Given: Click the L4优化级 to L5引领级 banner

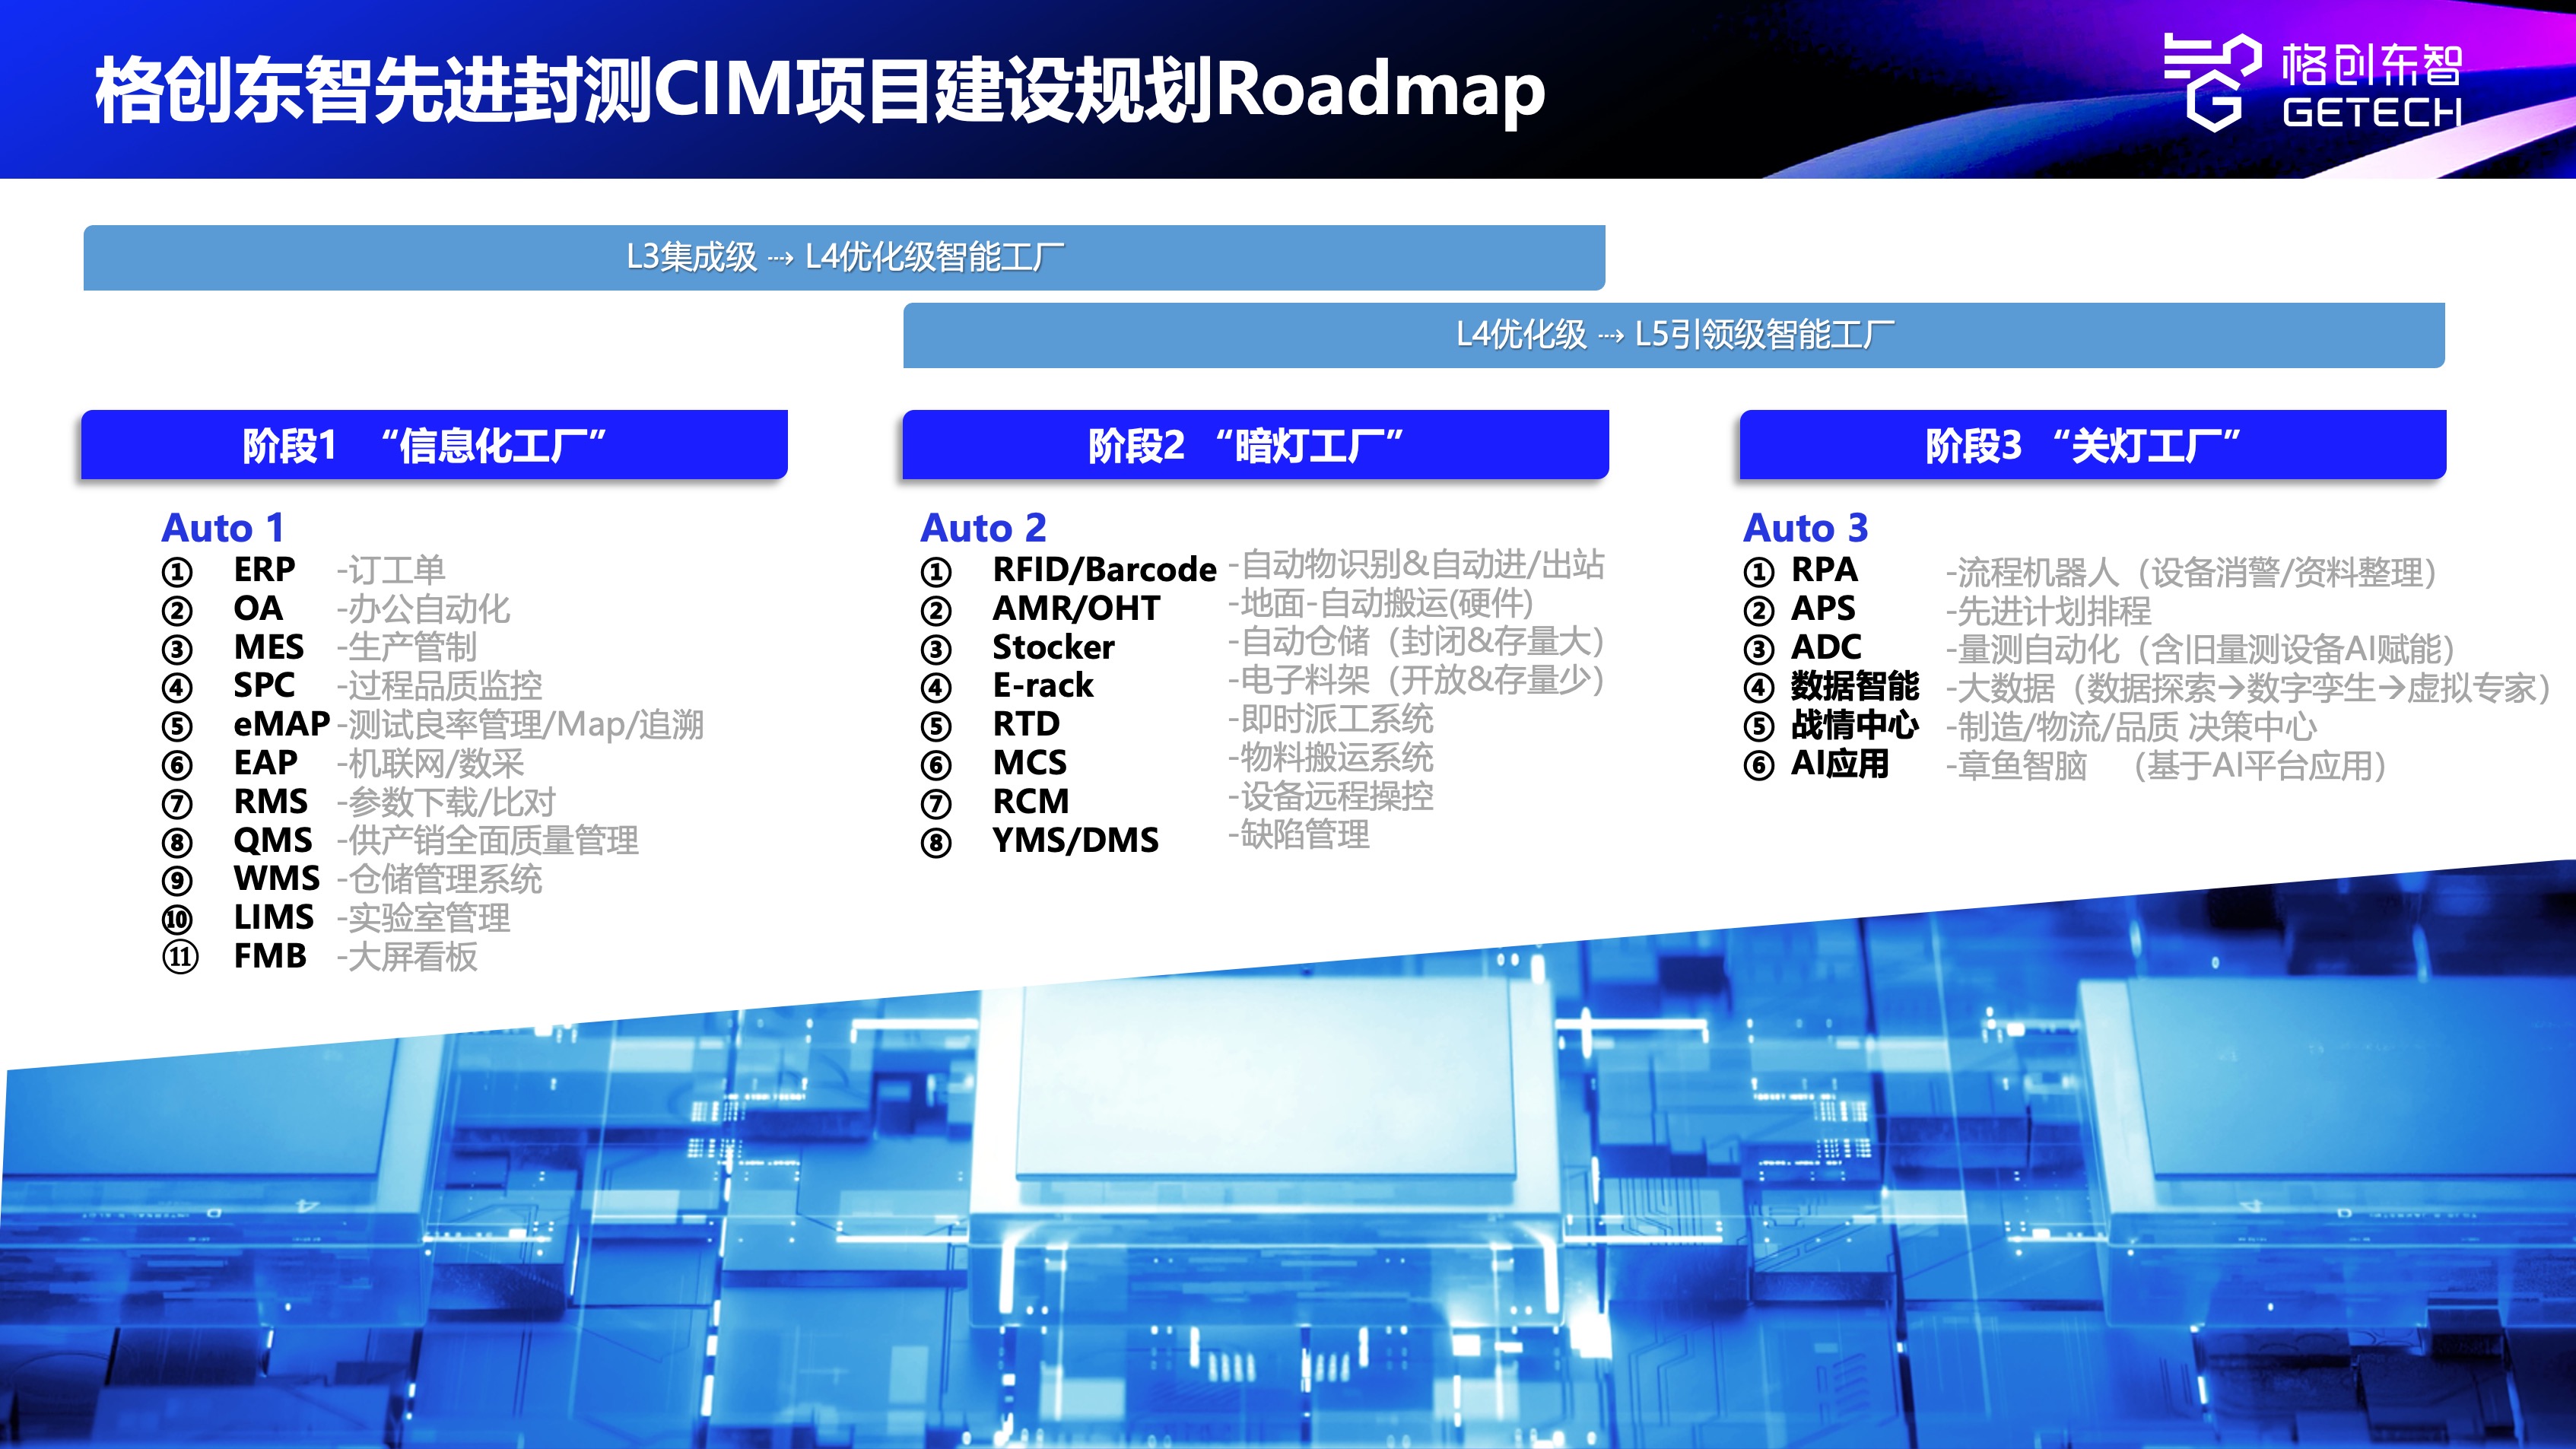Looking at the screenshot, I should click(x=1673, y=335).
